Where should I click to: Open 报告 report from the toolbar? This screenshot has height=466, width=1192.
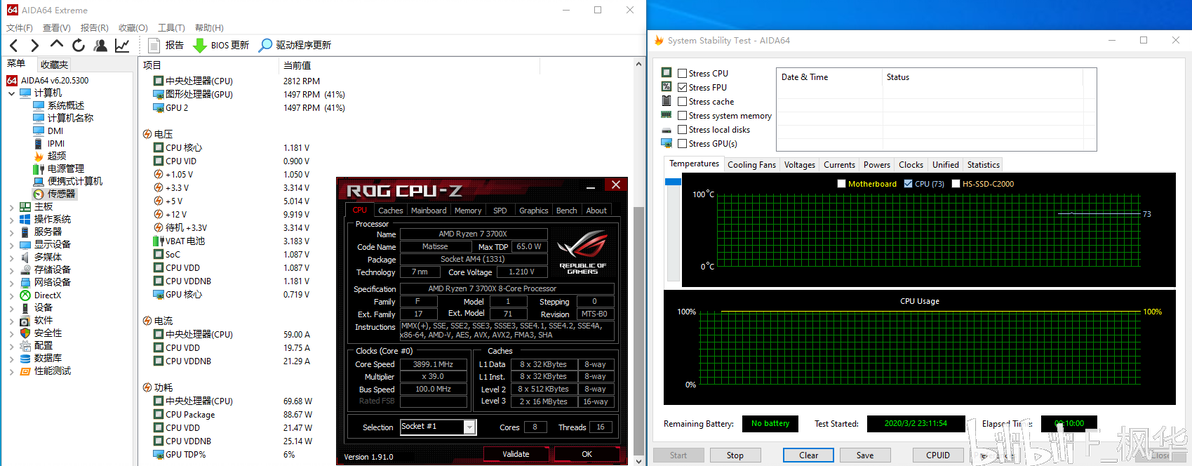pyautogui.click(x=165, y=46)
